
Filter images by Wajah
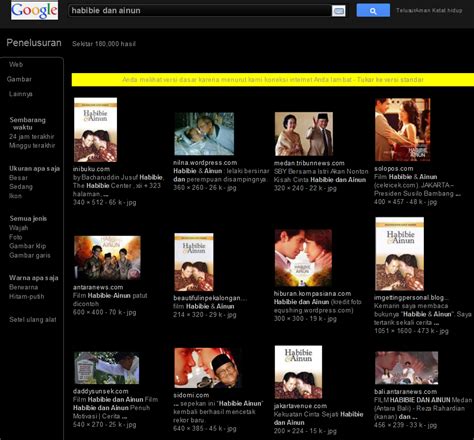pos(18,228)
